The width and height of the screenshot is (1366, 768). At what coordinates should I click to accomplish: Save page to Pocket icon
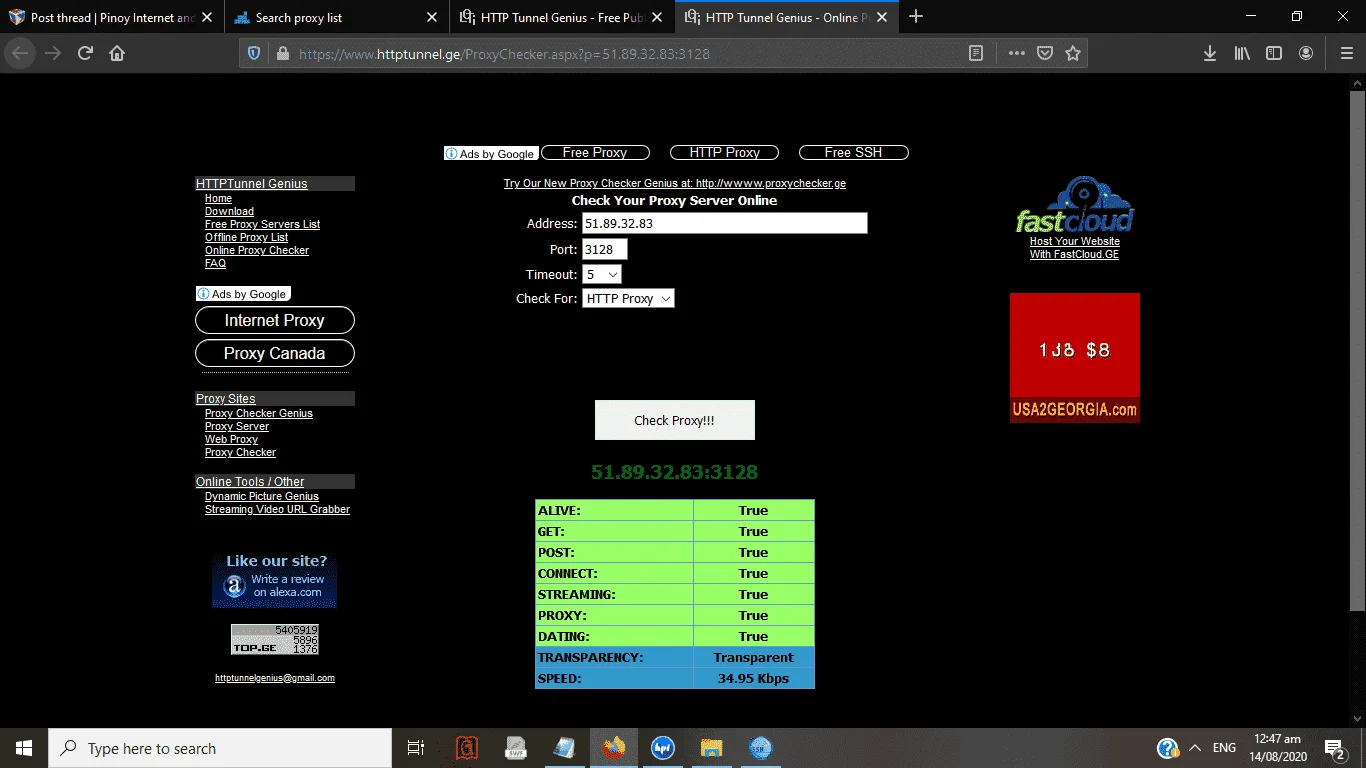(1045, 54)
